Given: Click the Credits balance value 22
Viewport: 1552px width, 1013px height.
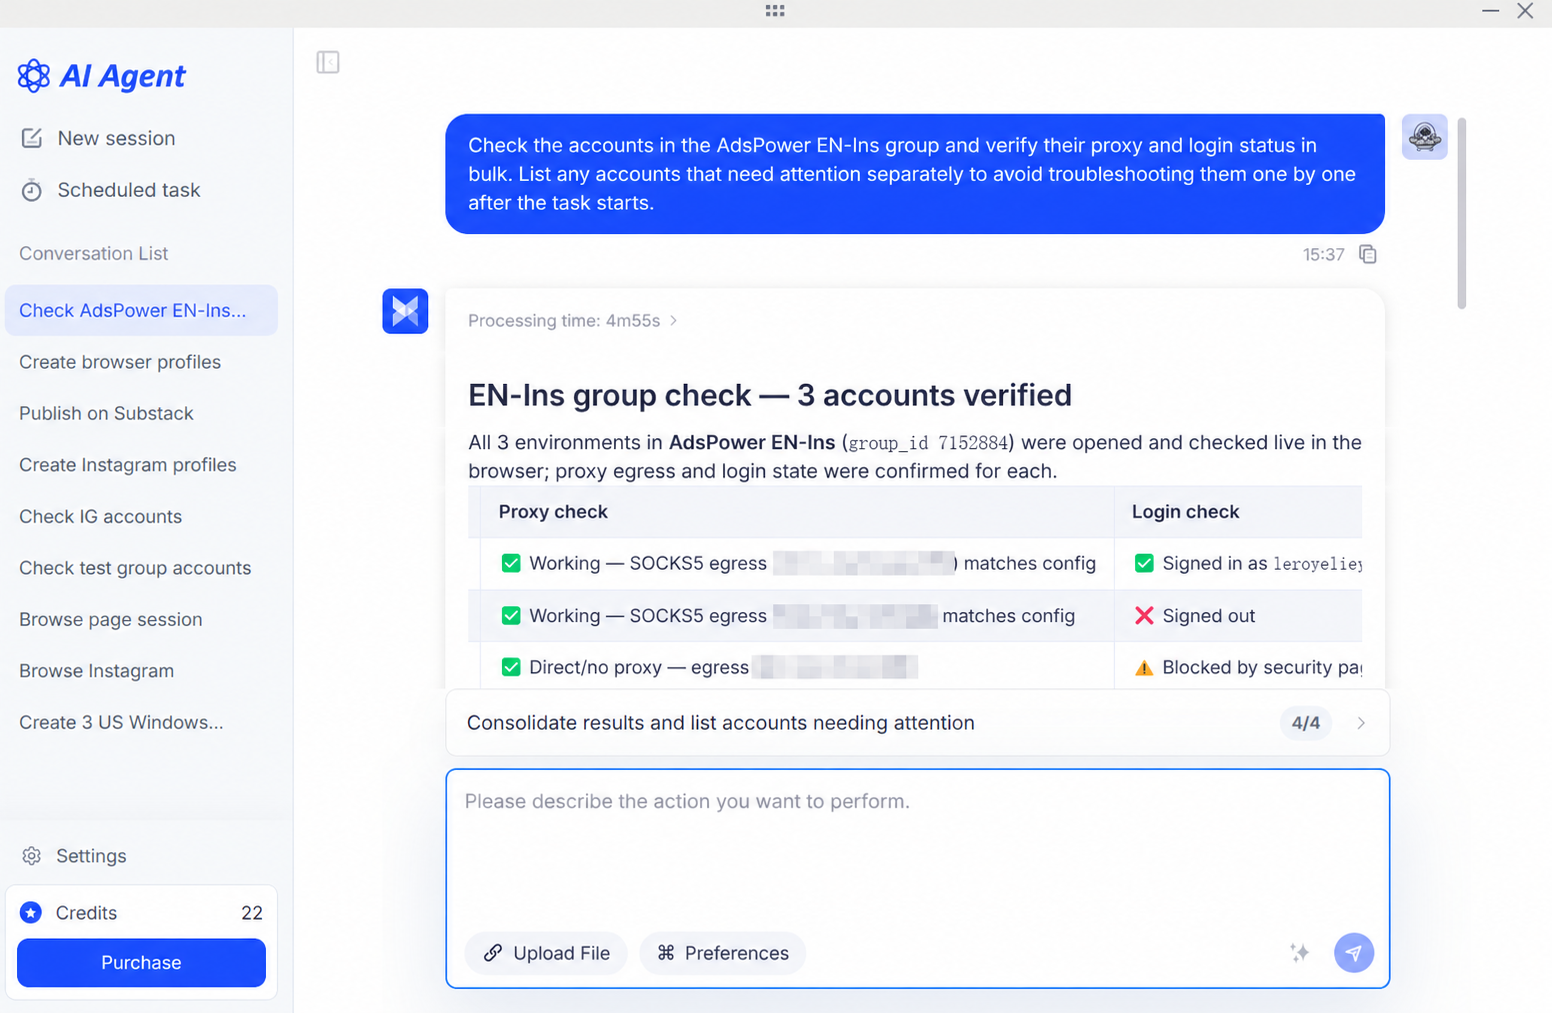Looking at the screenshot, I should [x=252, y=913].
